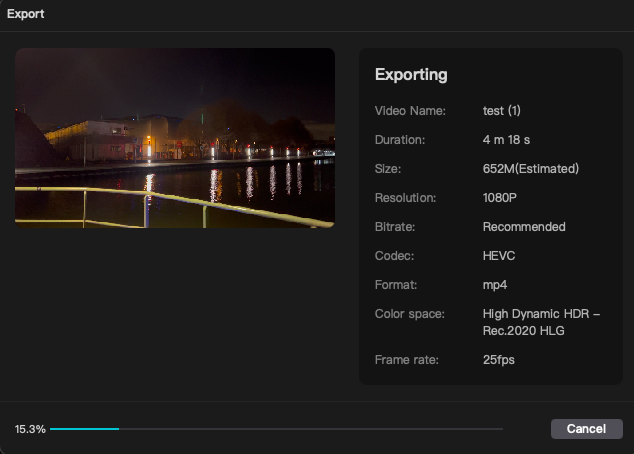
Task: Click the color space value High Dynamic HDR
Action: coord(541,322)
